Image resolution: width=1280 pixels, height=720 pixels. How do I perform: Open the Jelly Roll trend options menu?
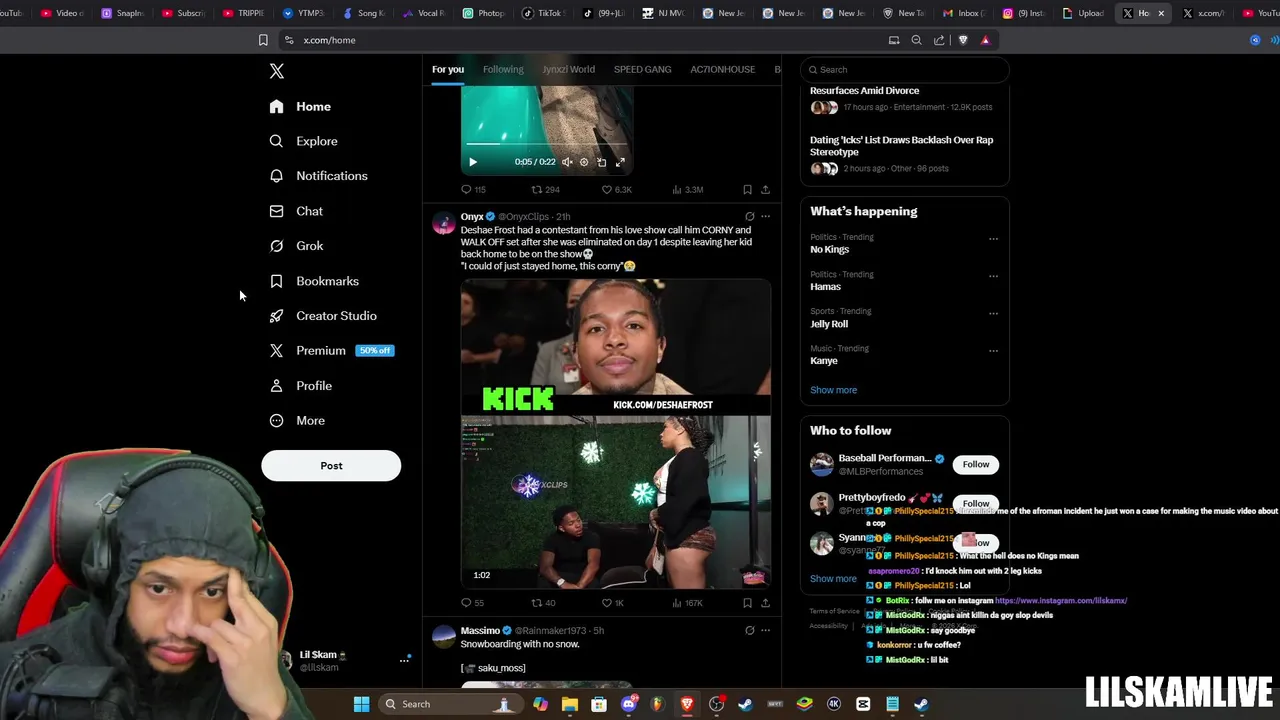[x=993, y=313]
